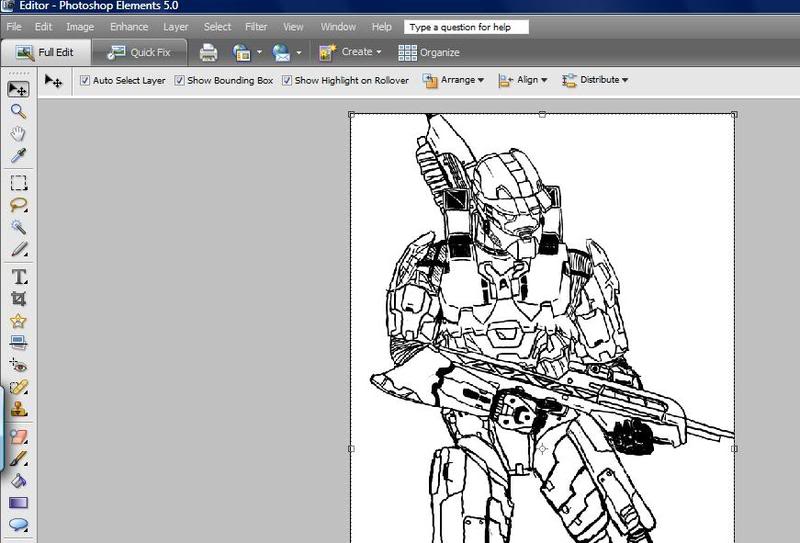Select the Gradient tool

18,503
